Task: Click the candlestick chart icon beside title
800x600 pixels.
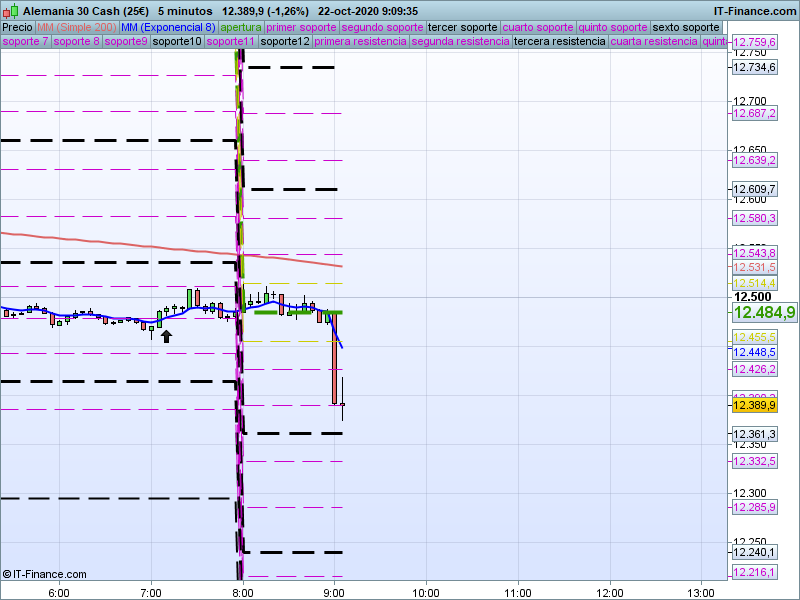Action: pyautogui.click(x=10, y=11)
